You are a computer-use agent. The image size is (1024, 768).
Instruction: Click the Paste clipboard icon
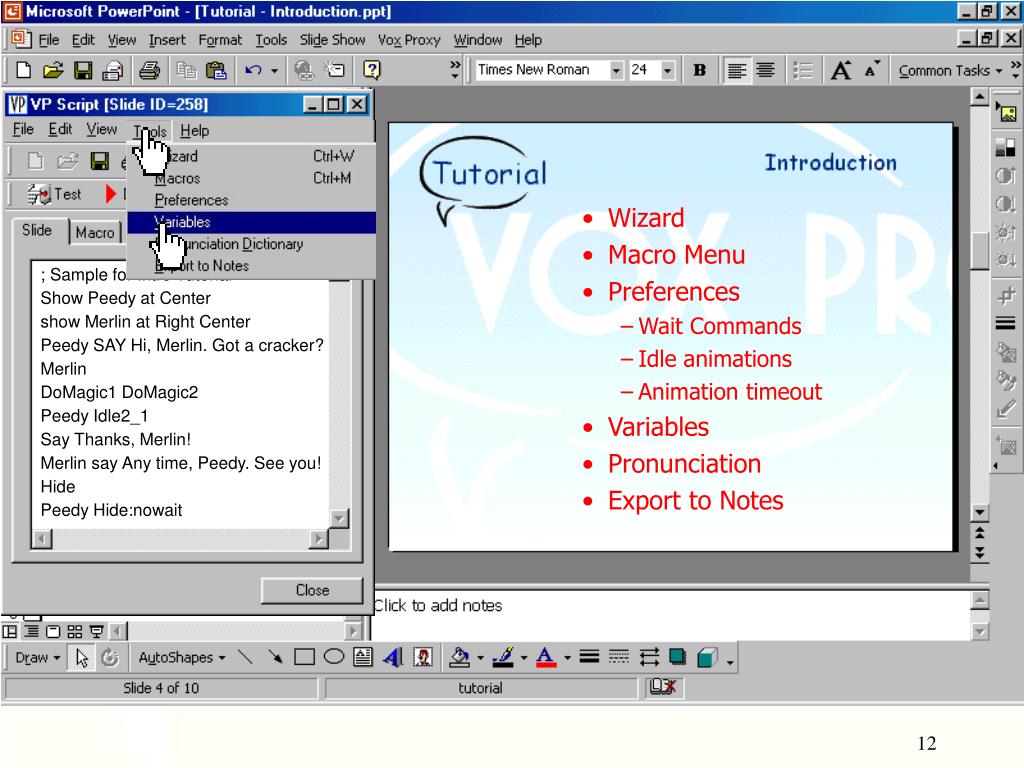216,70
